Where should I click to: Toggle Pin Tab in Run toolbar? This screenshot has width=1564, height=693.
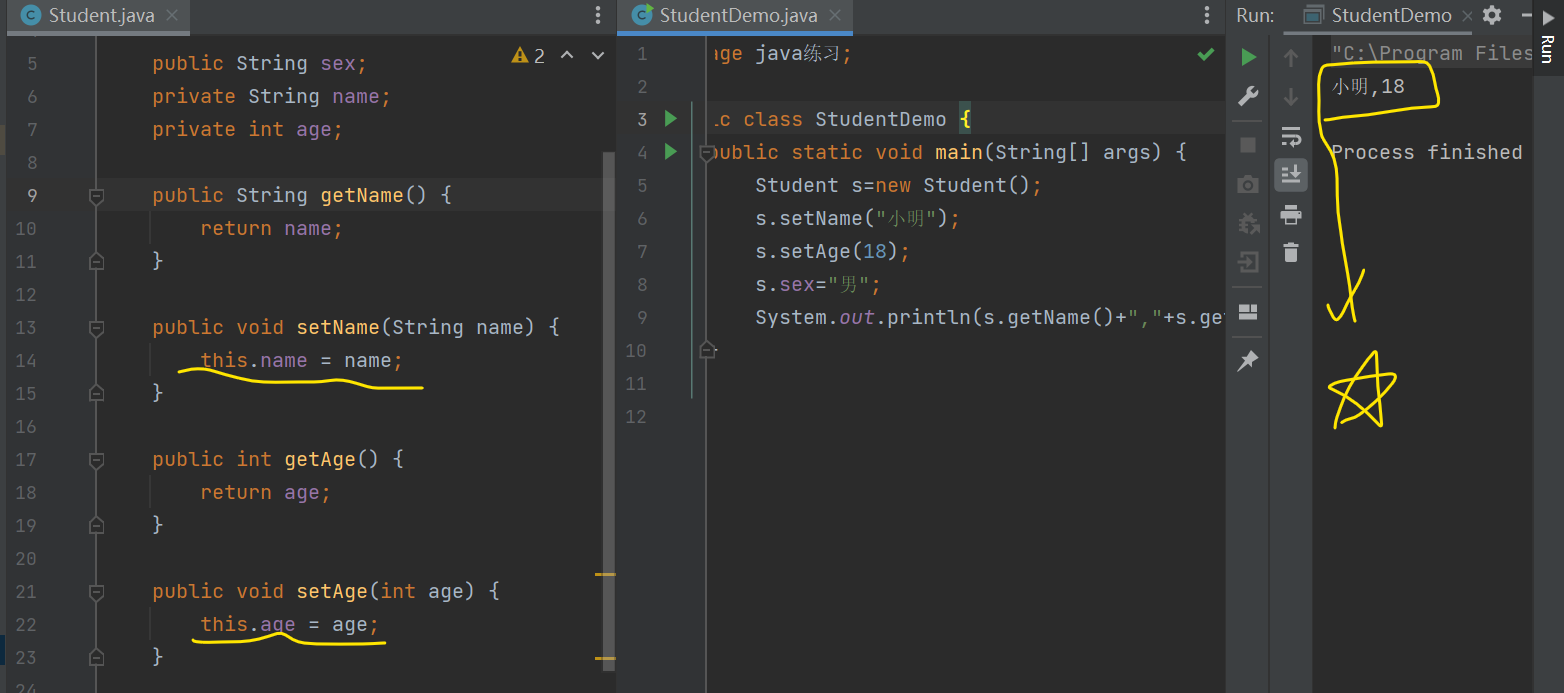(1248, 360)
